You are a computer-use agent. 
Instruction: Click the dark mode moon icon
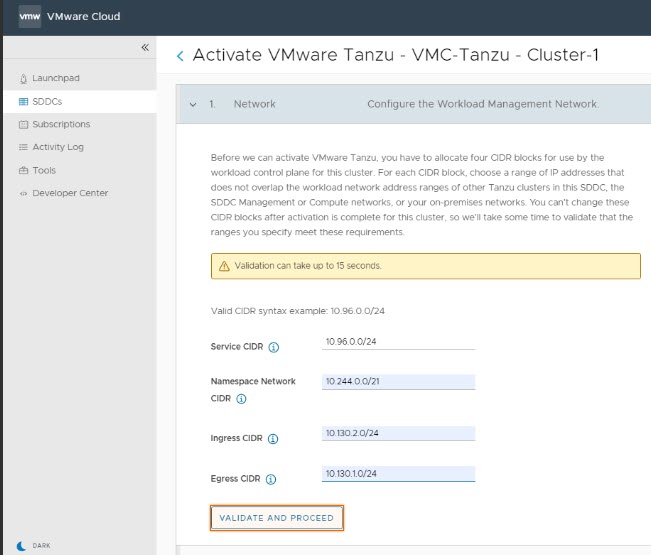point(21,545)
